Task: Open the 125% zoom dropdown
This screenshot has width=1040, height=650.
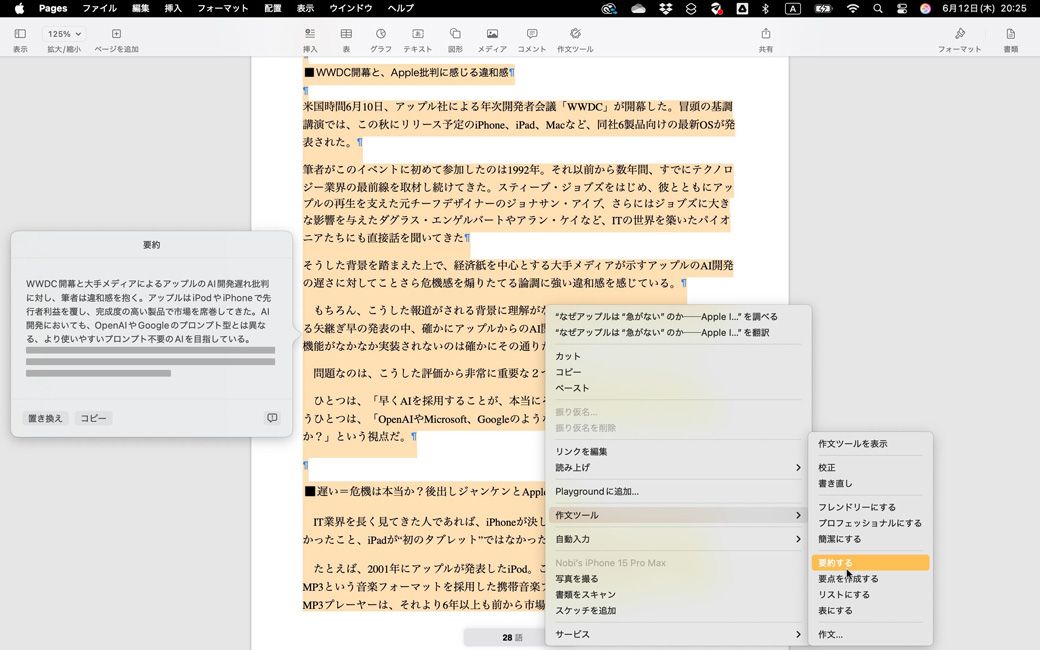Action: click(x=64, y=34)
